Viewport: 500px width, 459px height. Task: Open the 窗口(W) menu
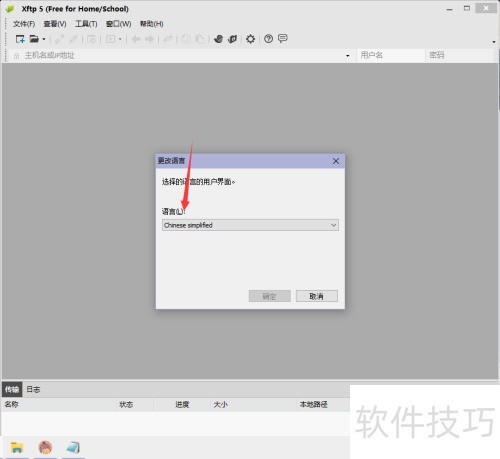pyautogui.click(x=118, y=24)
